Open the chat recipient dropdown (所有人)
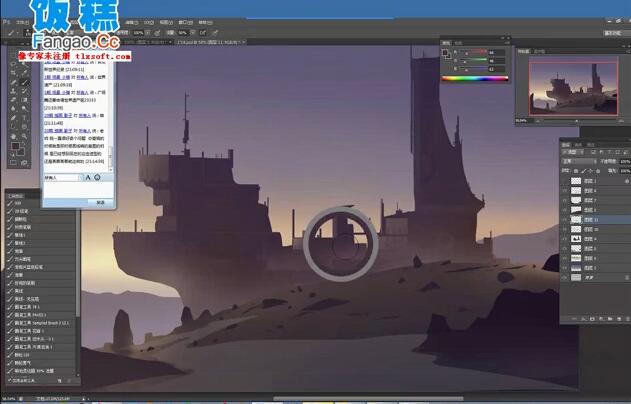 (x=63, y=177)
